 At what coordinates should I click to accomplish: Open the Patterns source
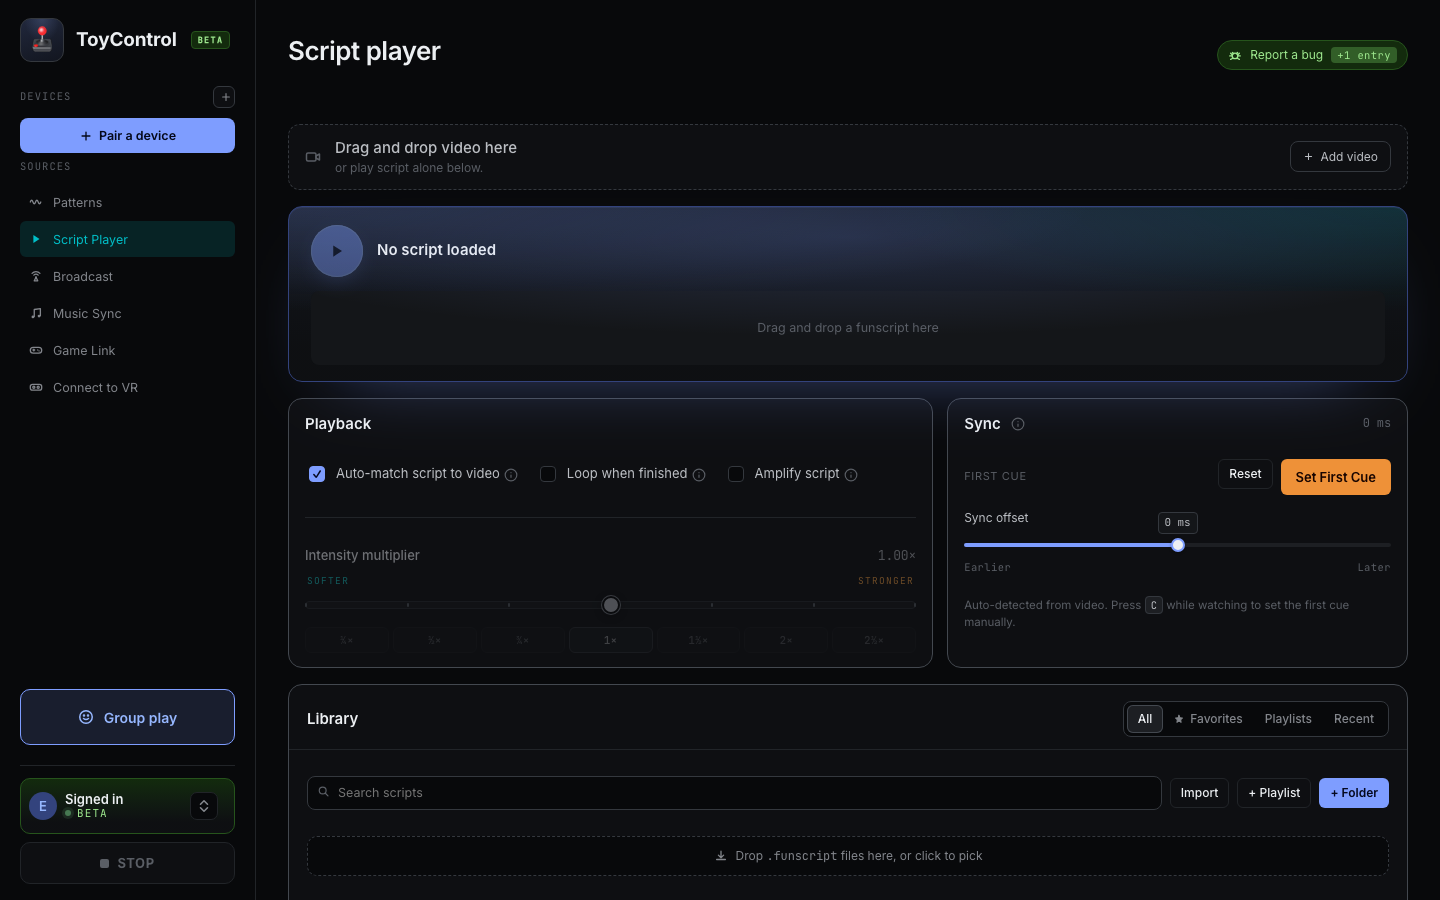click(x=127, y=202)
